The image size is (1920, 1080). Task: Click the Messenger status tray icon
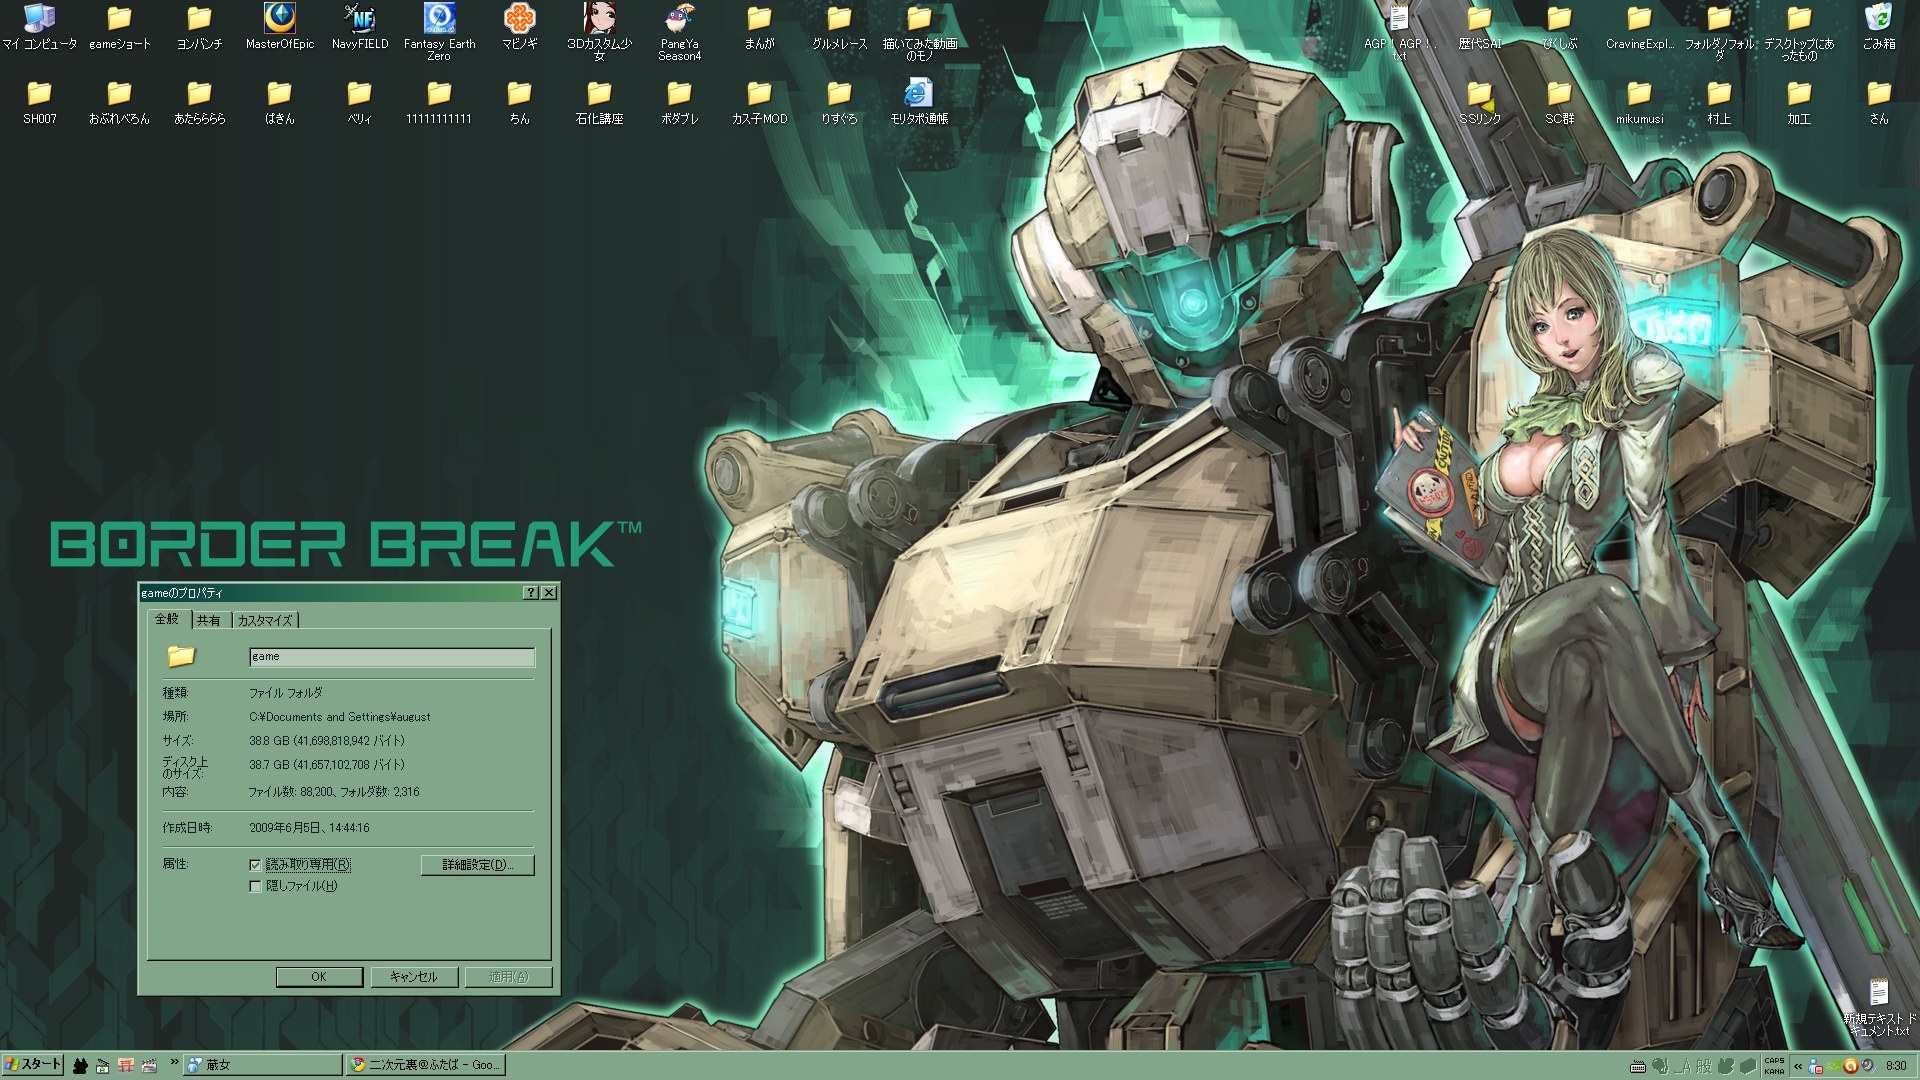(x=1815, y=1066)
